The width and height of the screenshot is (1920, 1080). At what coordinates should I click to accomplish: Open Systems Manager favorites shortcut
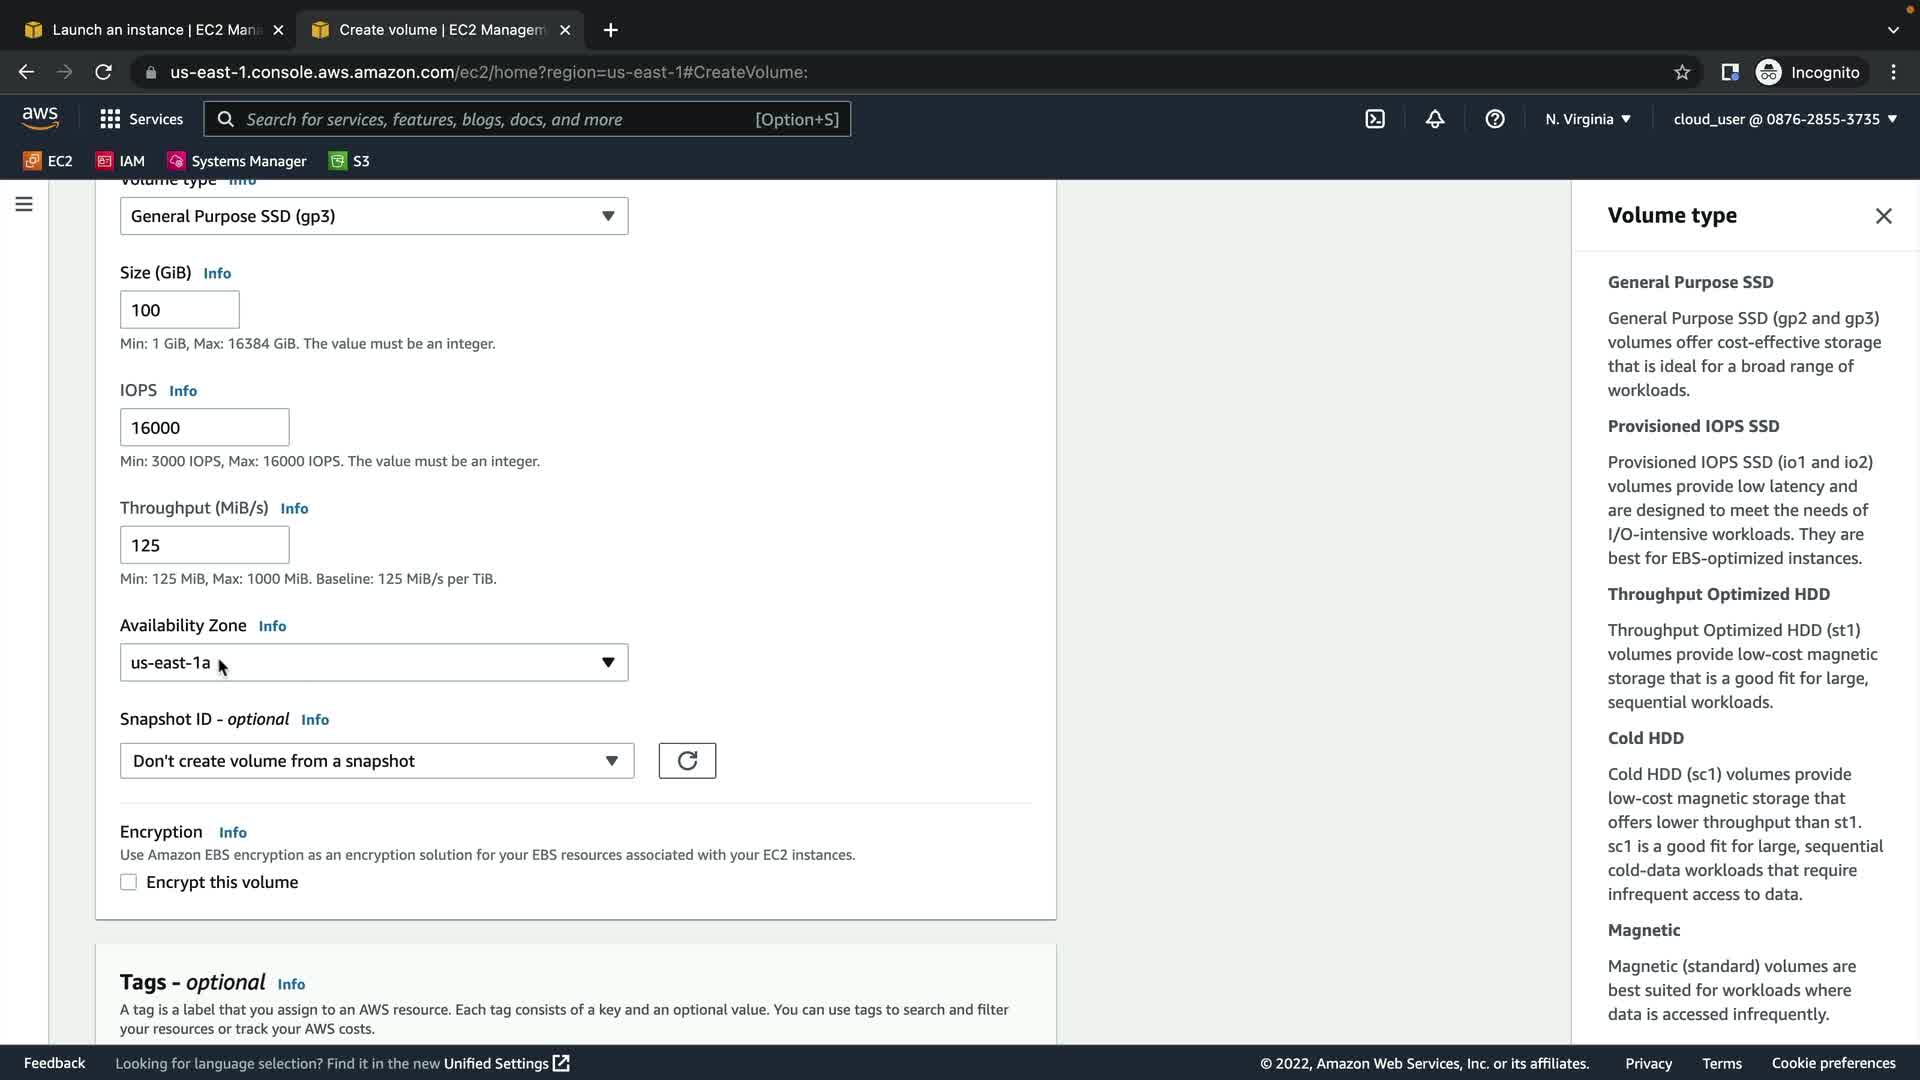[x=237, y=161]
